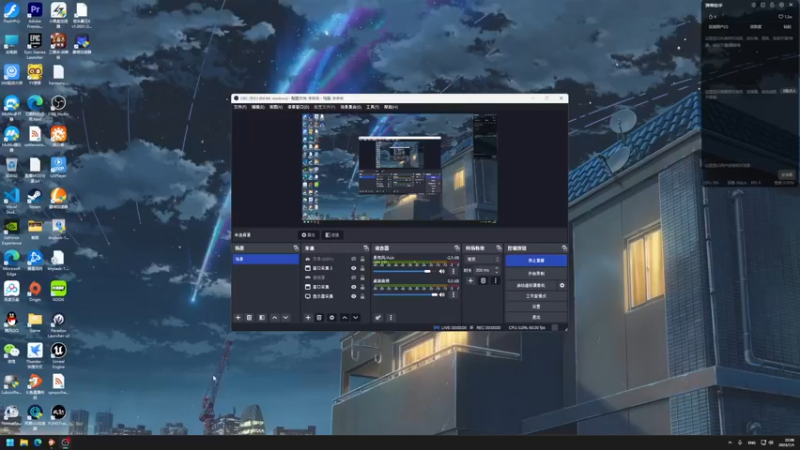Pop out the Audio Mixer dock panel

tap(457, 248)
